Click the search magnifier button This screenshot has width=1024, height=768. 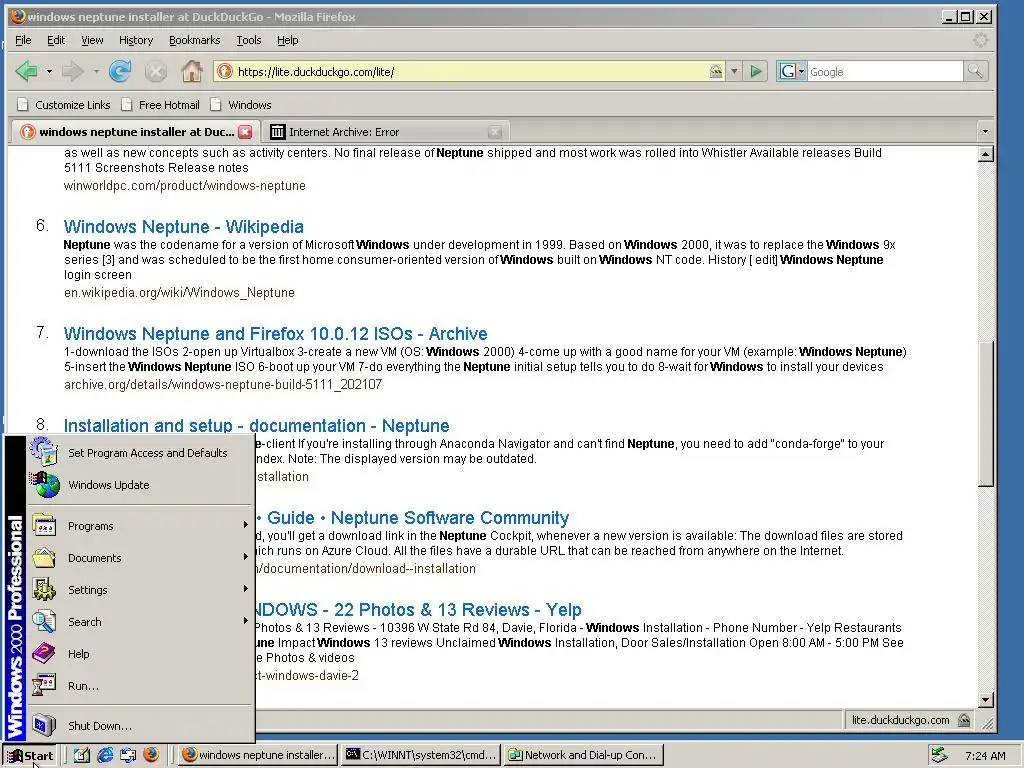click(x=975, y=71)
